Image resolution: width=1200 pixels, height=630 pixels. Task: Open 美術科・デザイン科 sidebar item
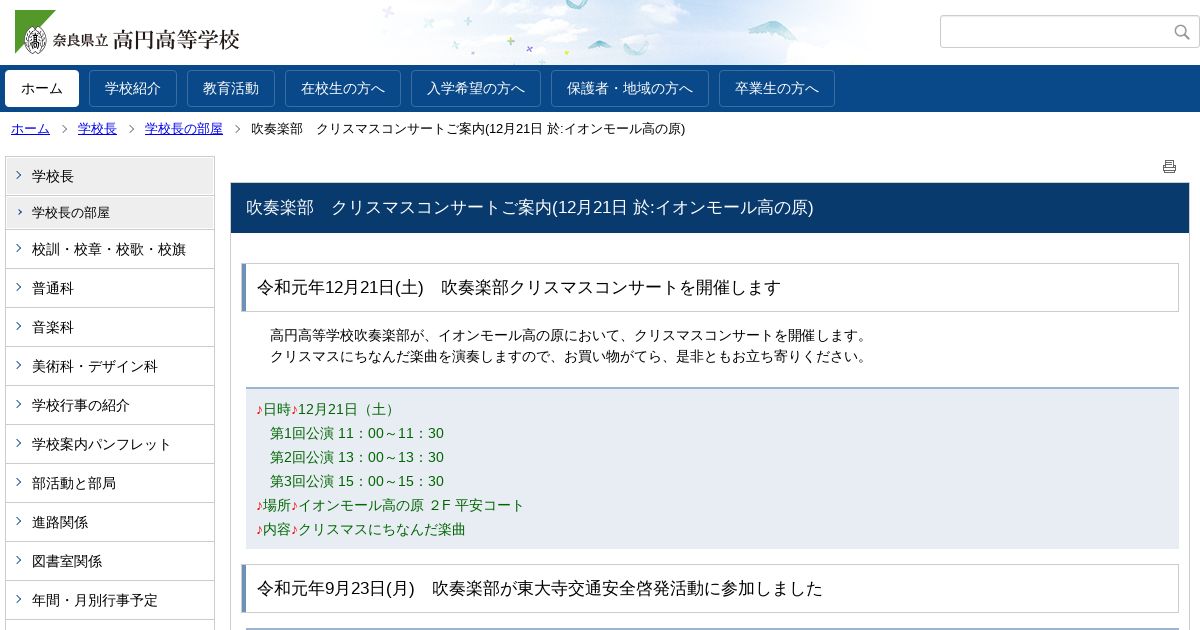[110, 366]
